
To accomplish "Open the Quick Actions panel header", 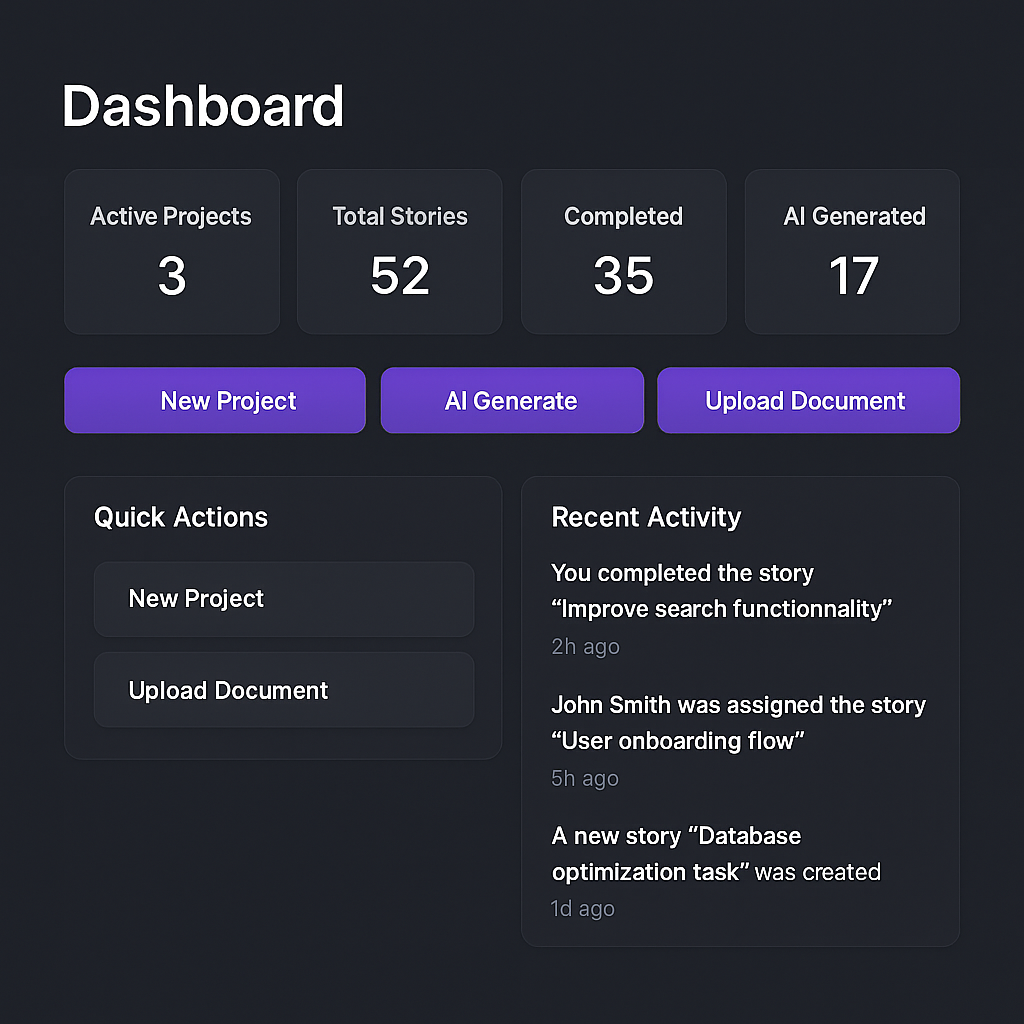I will point(180,517).
